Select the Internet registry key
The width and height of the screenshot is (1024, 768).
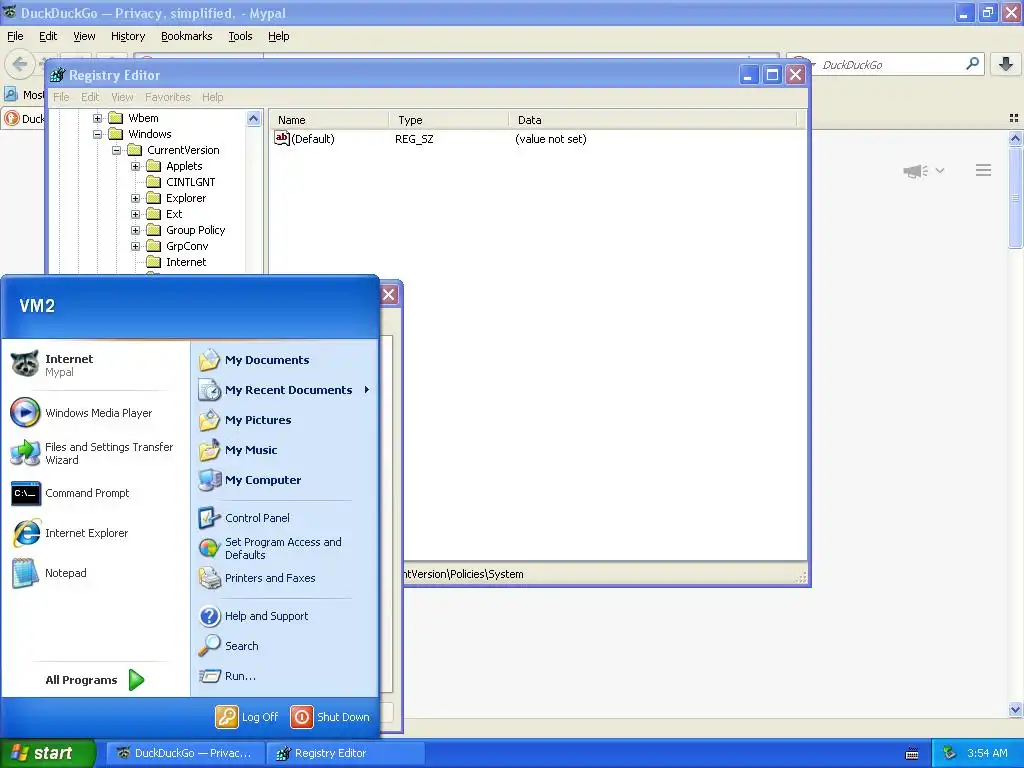(186, 262)
